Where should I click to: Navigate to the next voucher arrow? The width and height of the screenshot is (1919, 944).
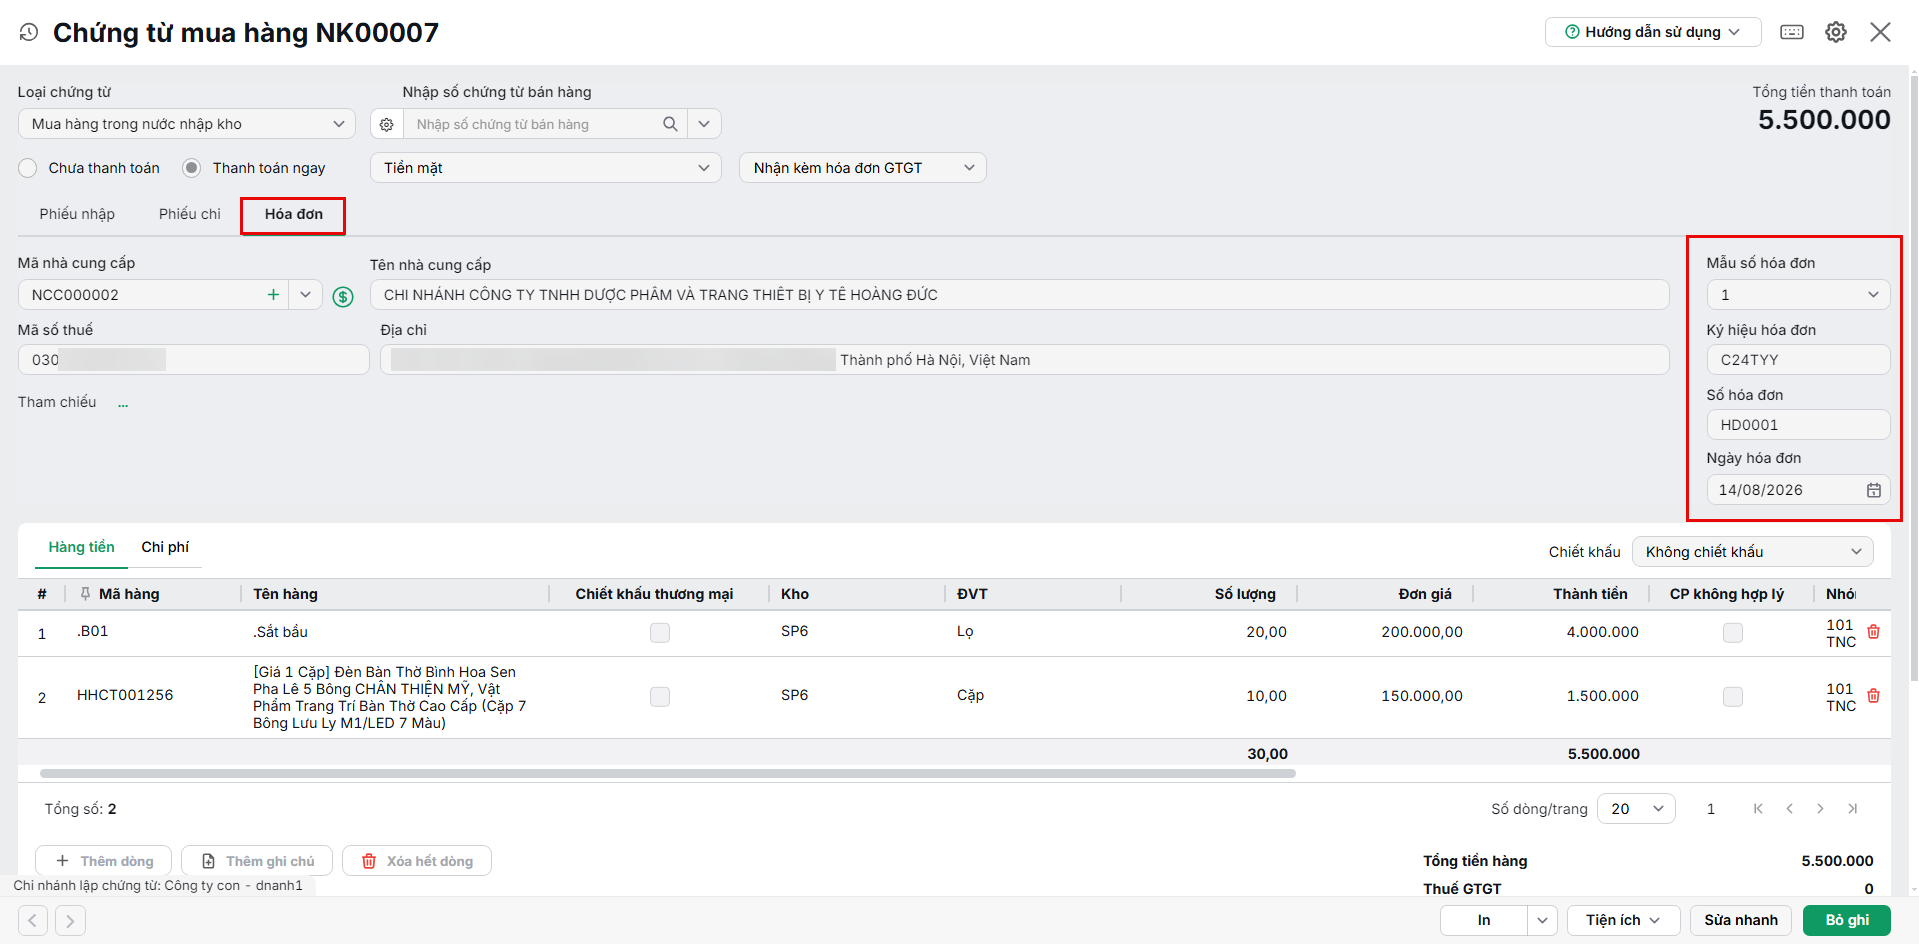click(70, 920)
